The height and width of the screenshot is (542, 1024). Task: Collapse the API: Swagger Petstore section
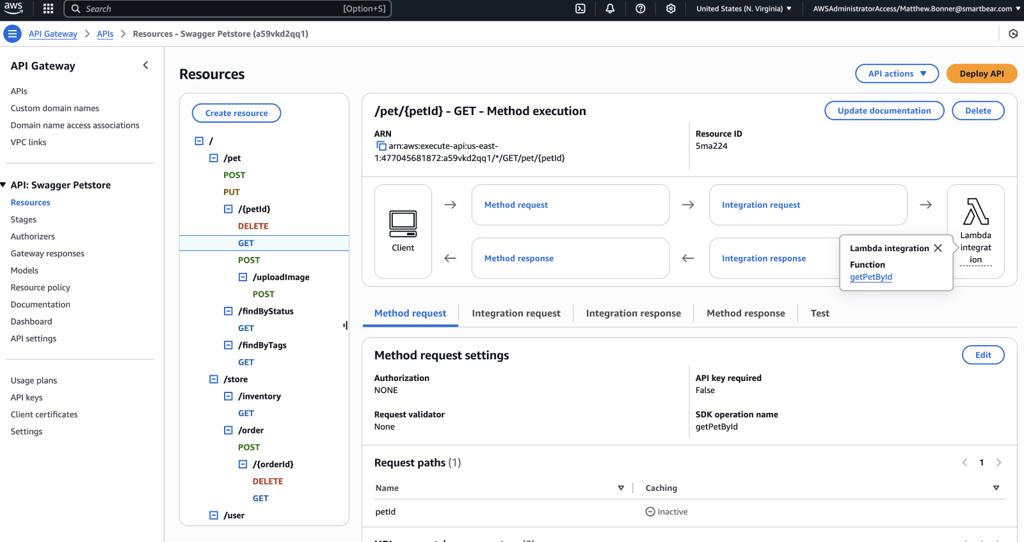point(3,185)
